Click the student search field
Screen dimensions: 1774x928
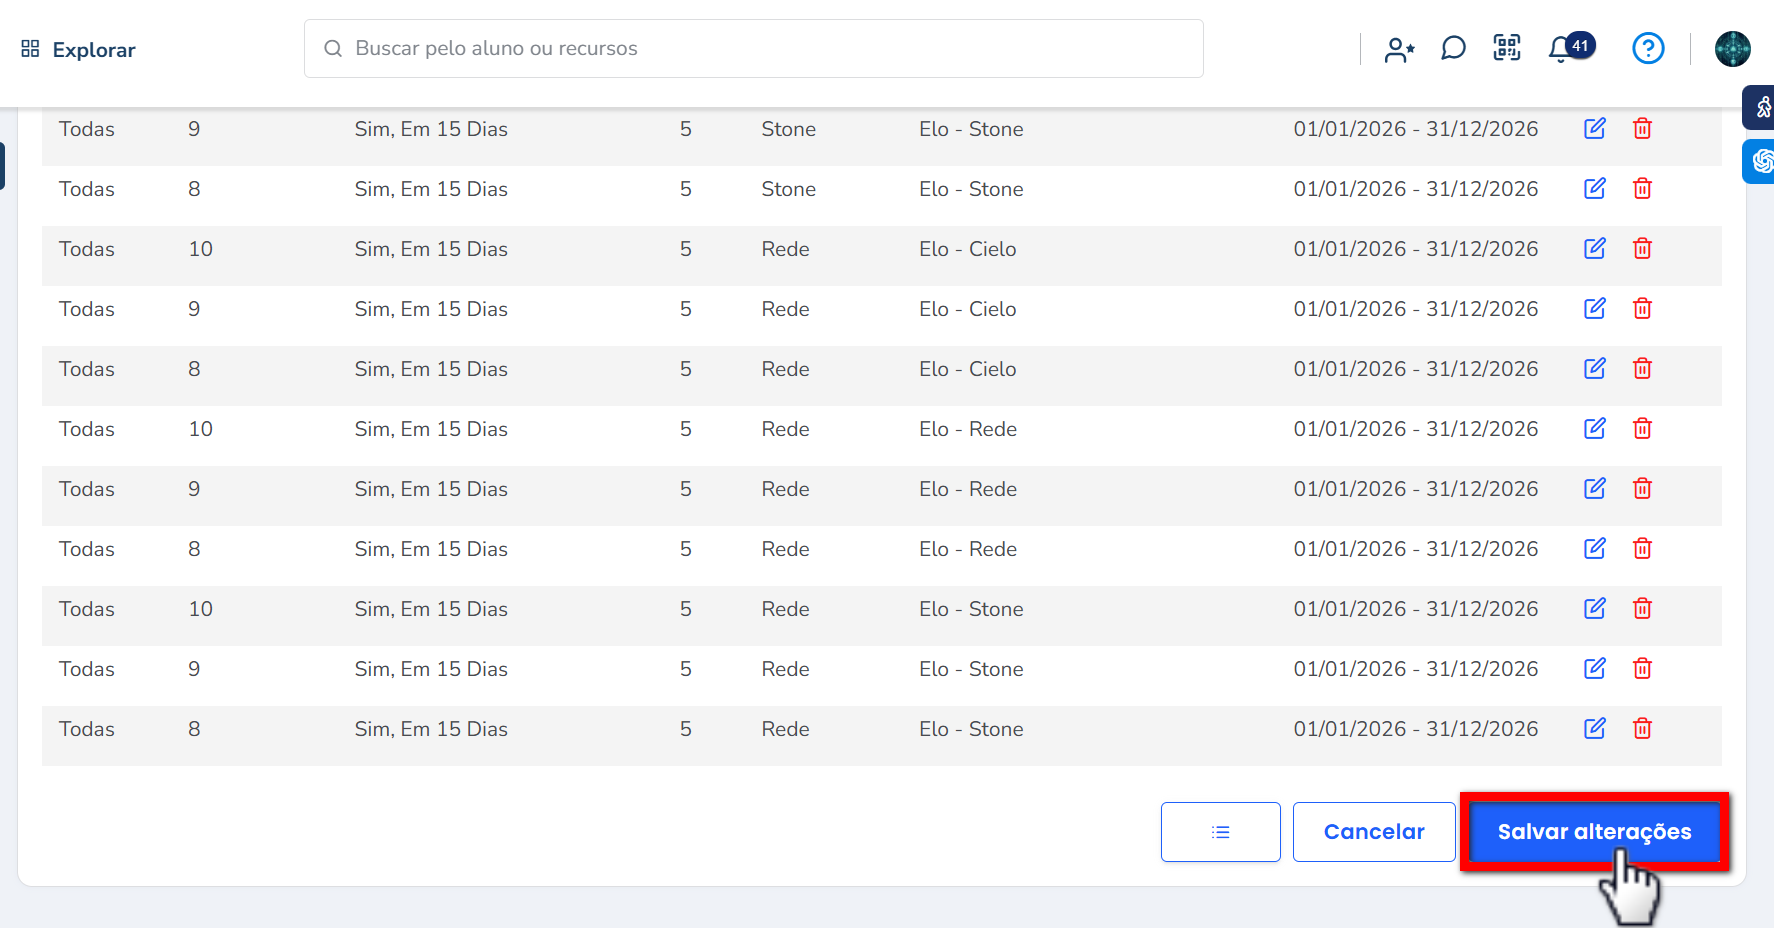753,48
